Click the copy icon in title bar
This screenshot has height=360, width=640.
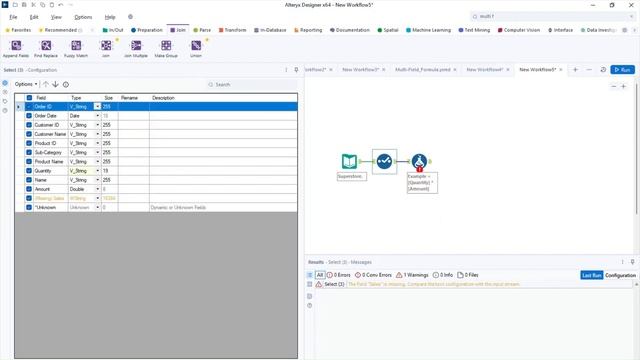pyautogui.click(x=42, y=5)
